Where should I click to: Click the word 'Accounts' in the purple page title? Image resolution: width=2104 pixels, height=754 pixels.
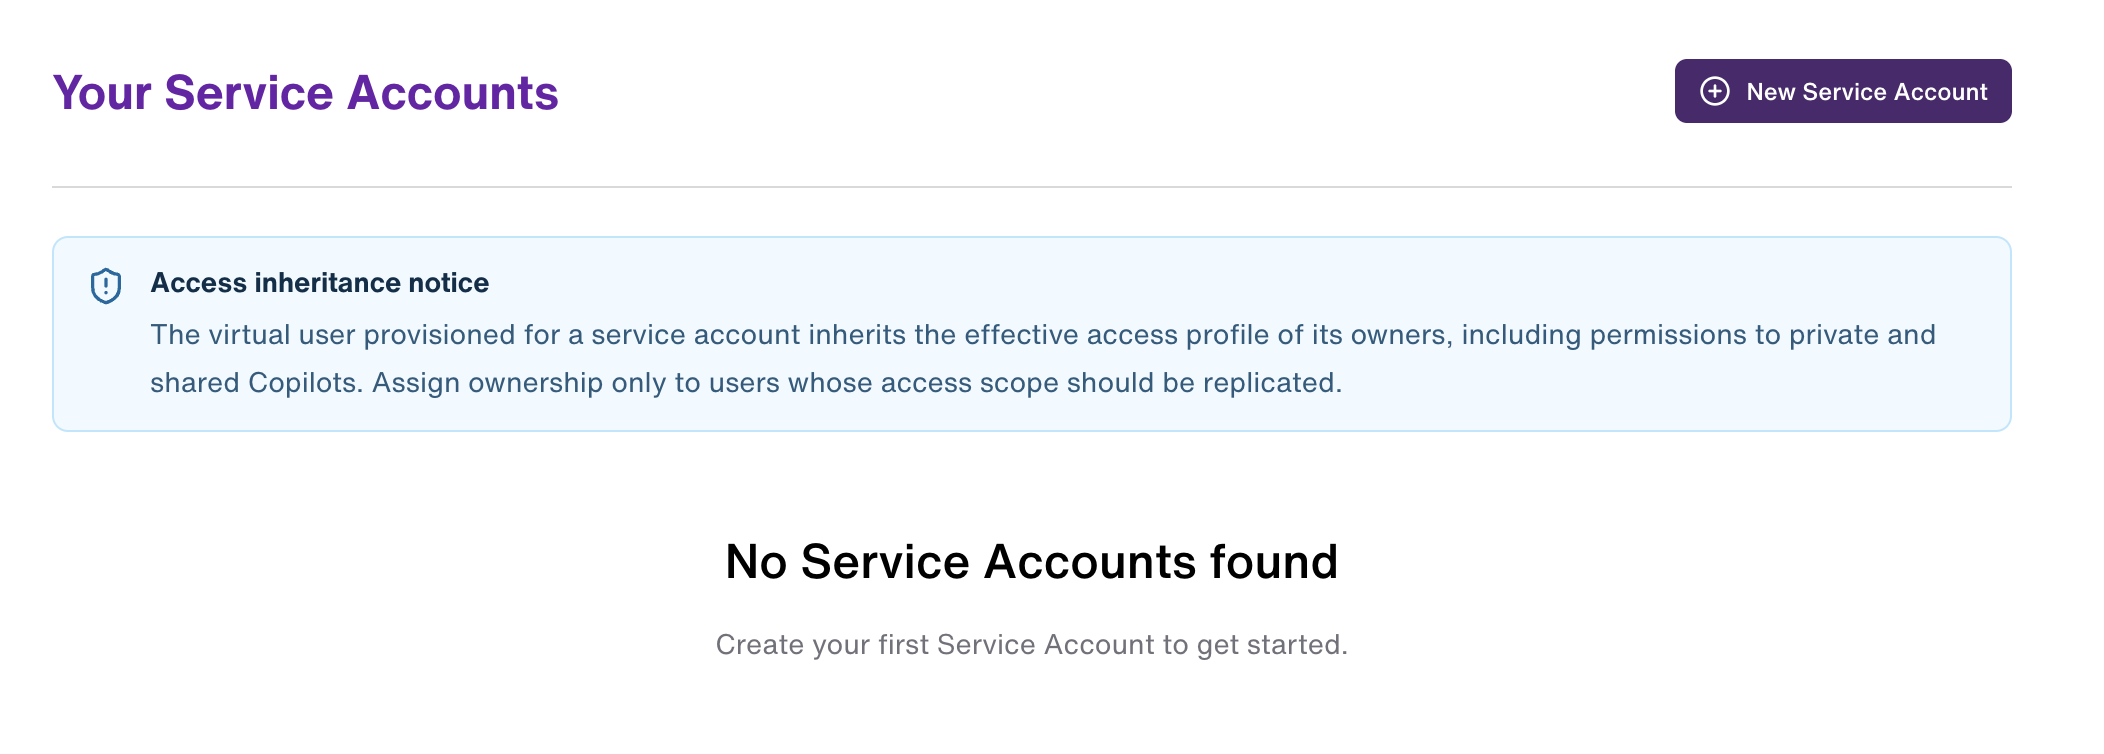(452, 93)
